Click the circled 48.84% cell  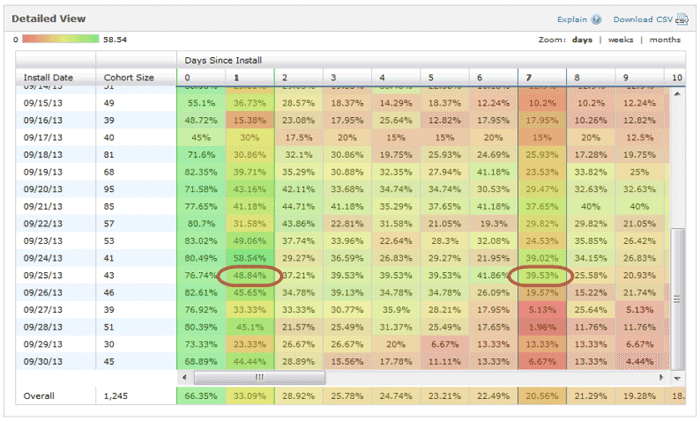tap(250, 275)
